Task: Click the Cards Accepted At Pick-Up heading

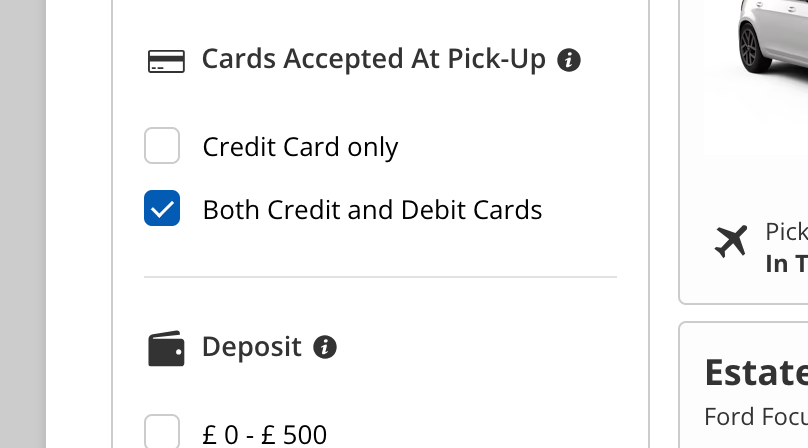Action: (x=373, y=60)
